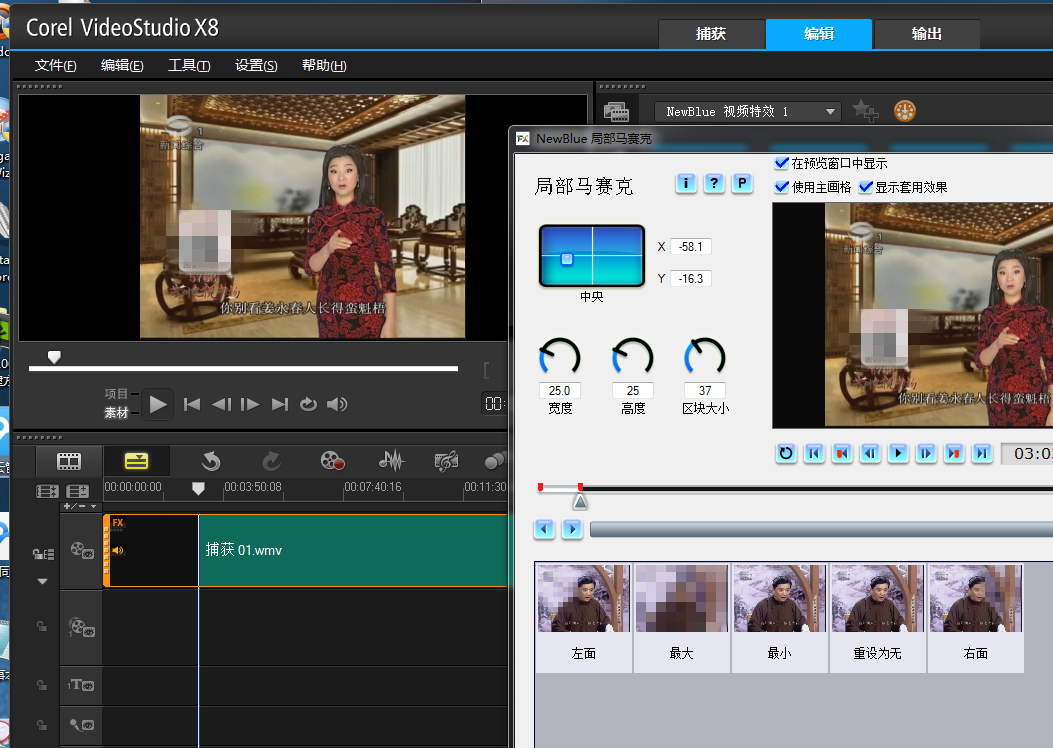Click the info 'i' button in NewBlue dialog
1053x748 pixels.
click(686, 183)
